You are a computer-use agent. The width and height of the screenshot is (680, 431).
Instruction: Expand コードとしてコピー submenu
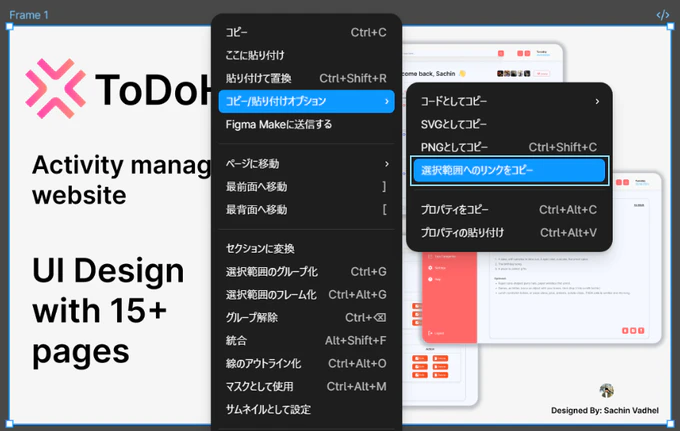coord(509,101)
